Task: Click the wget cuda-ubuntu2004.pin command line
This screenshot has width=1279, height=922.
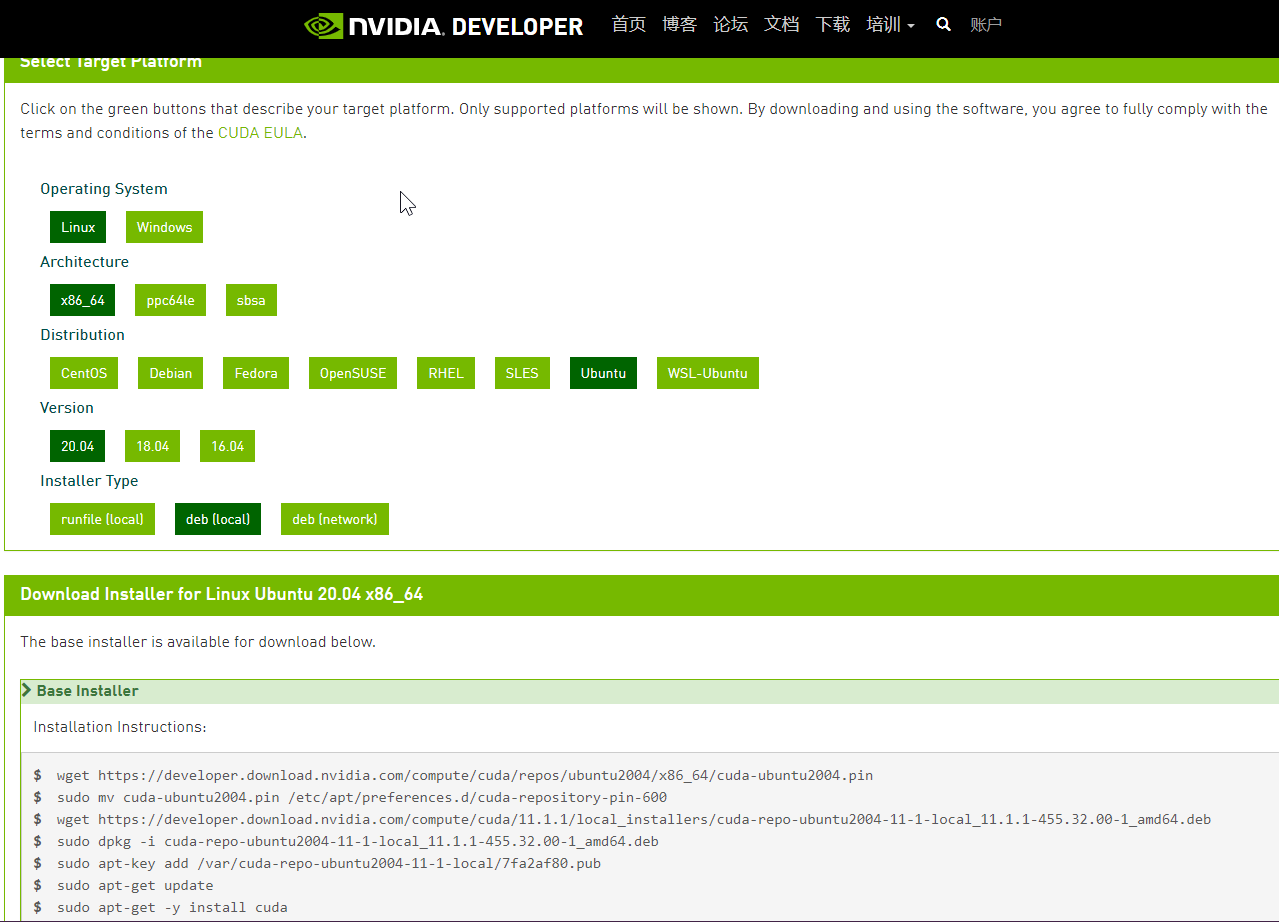Action: (465, 775)
